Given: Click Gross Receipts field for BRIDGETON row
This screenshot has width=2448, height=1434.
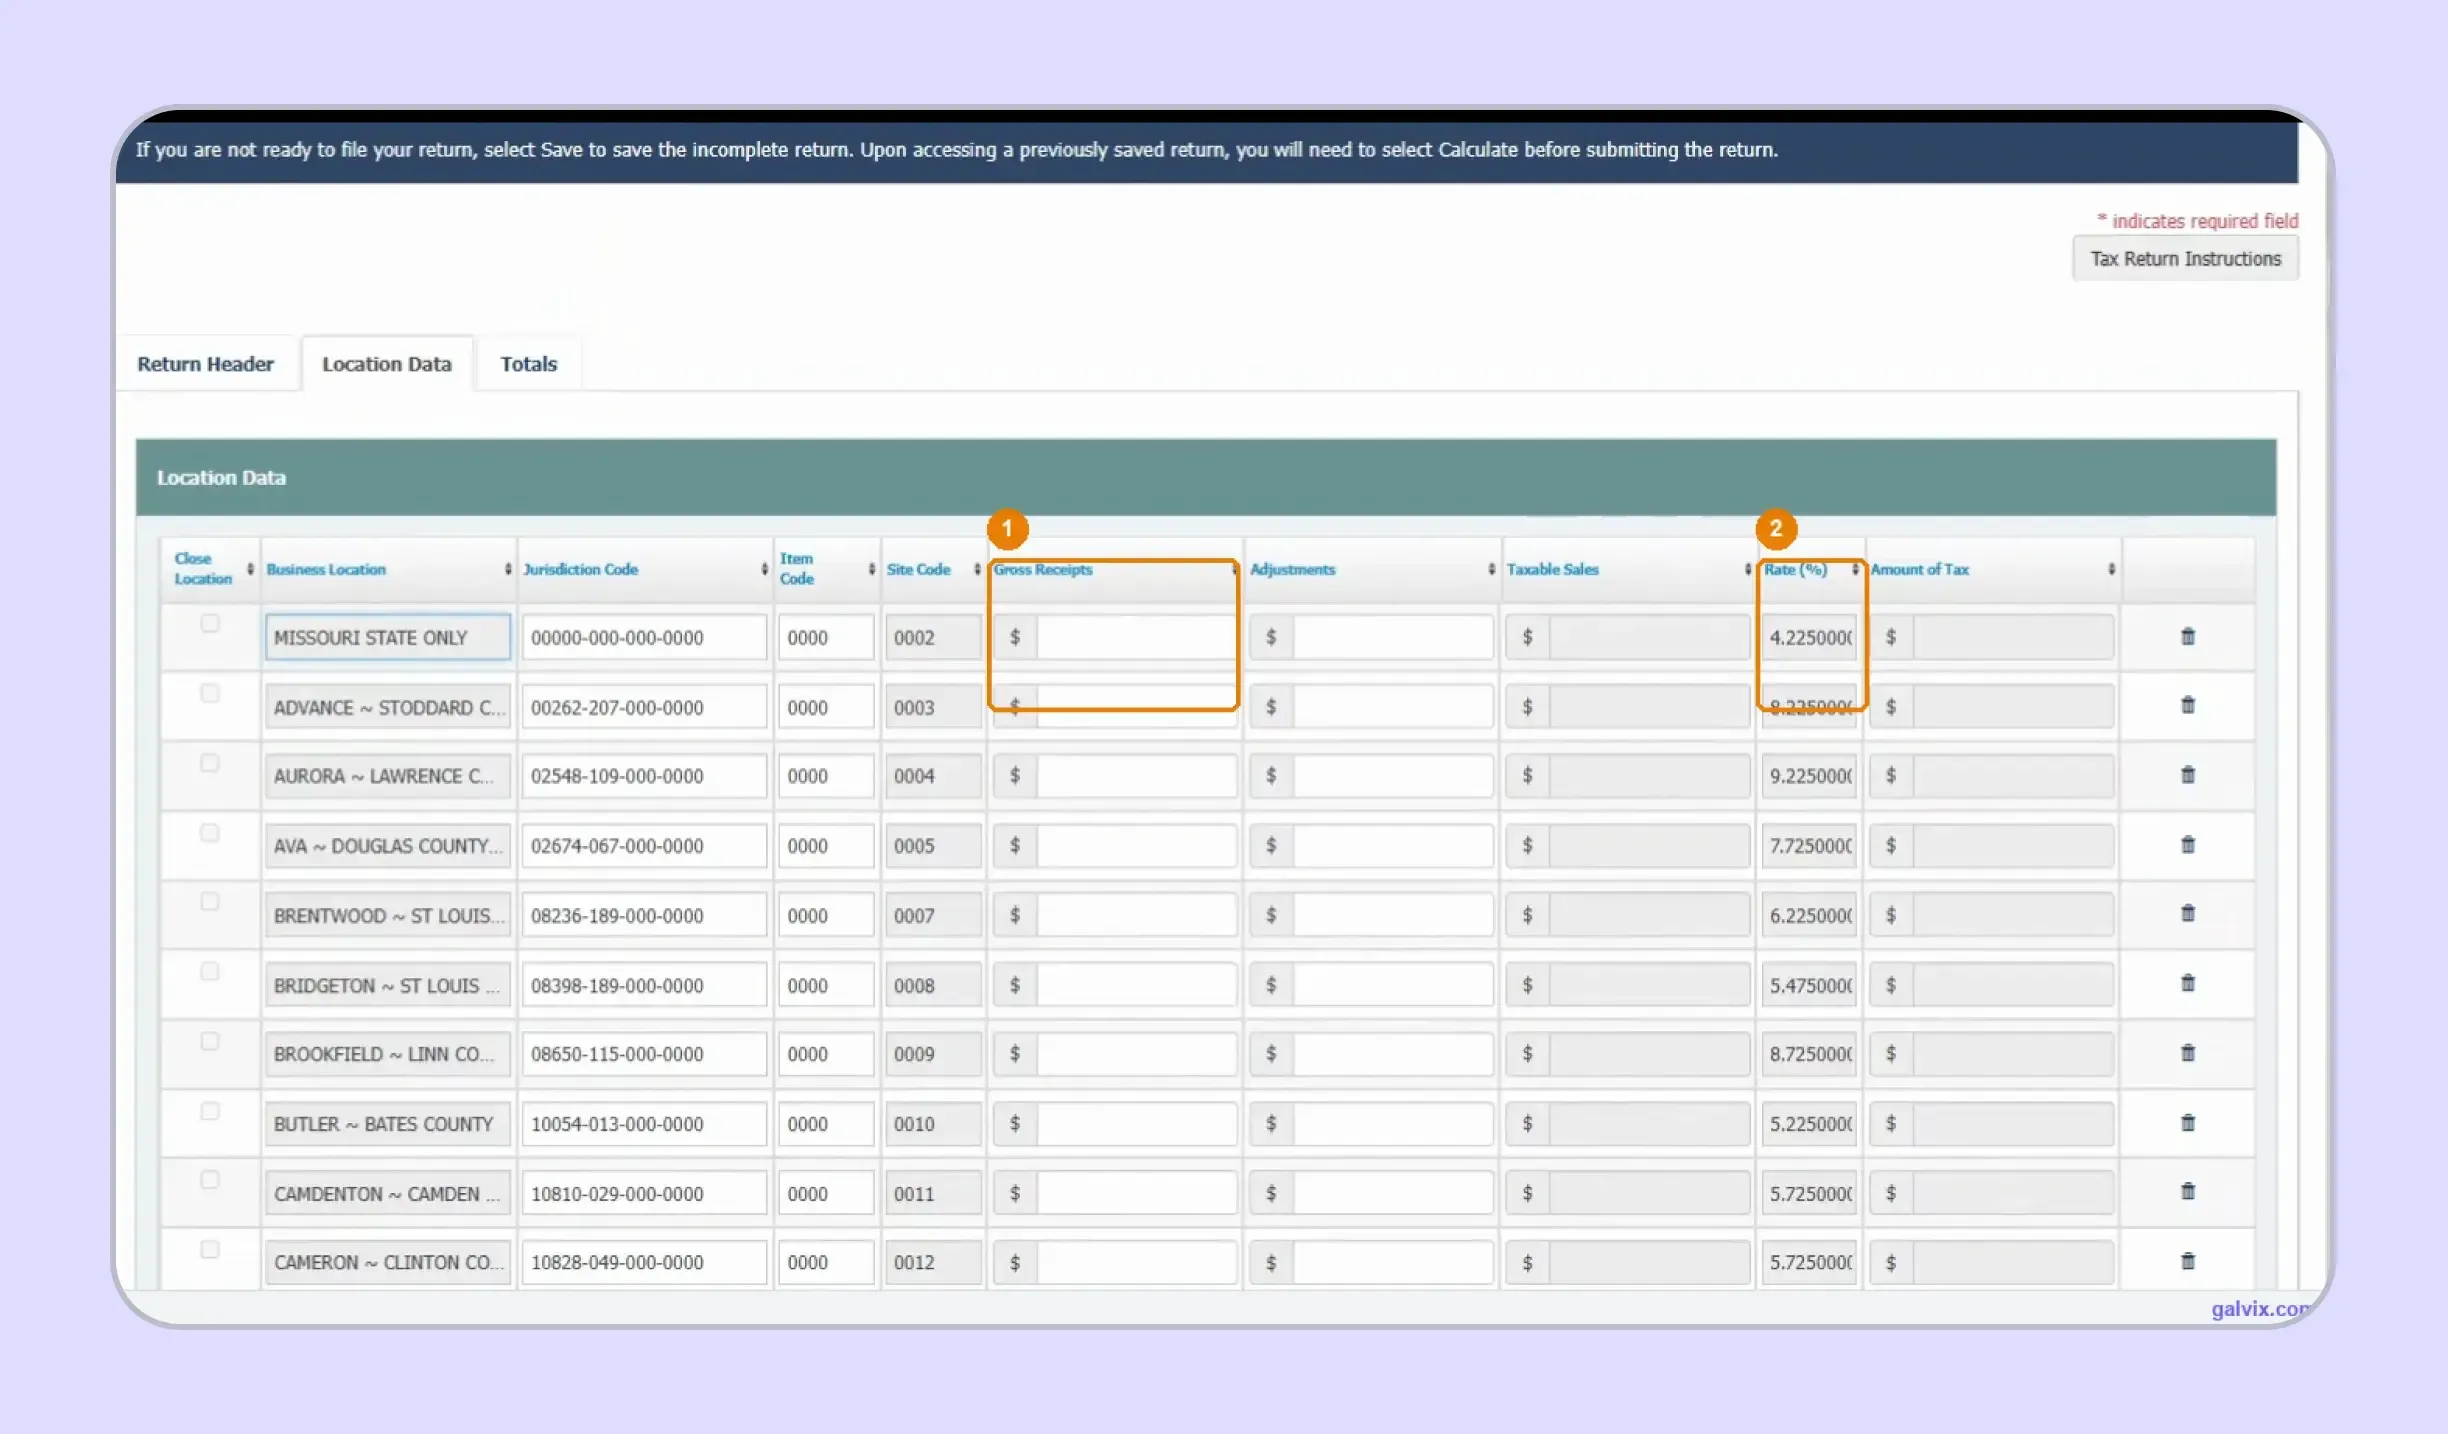Looking at the screenshot, I should point(1136,985).
